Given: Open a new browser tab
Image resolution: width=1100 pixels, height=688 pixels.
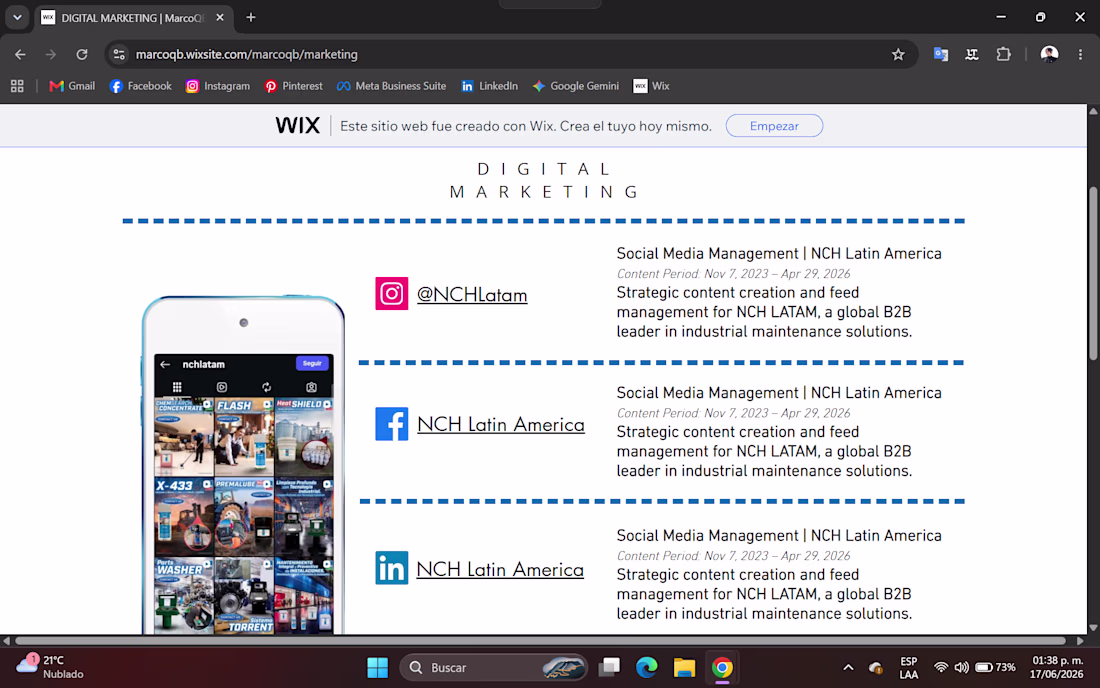Looking at the screenshot, I should (250, 18).
